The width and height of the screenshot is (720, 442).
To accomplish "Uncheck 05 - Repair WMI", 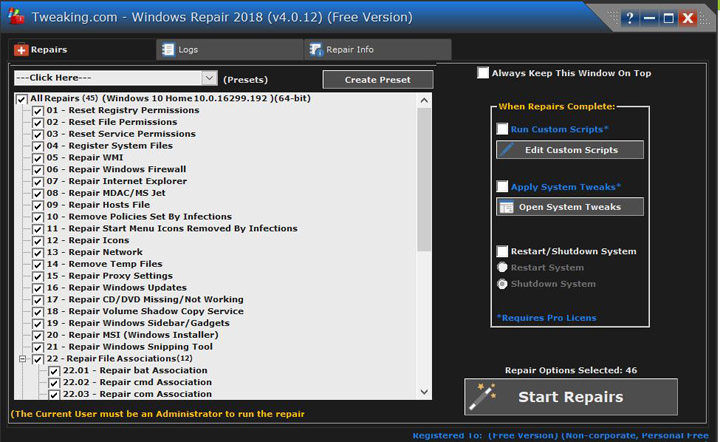I will (x=38, y=158).
